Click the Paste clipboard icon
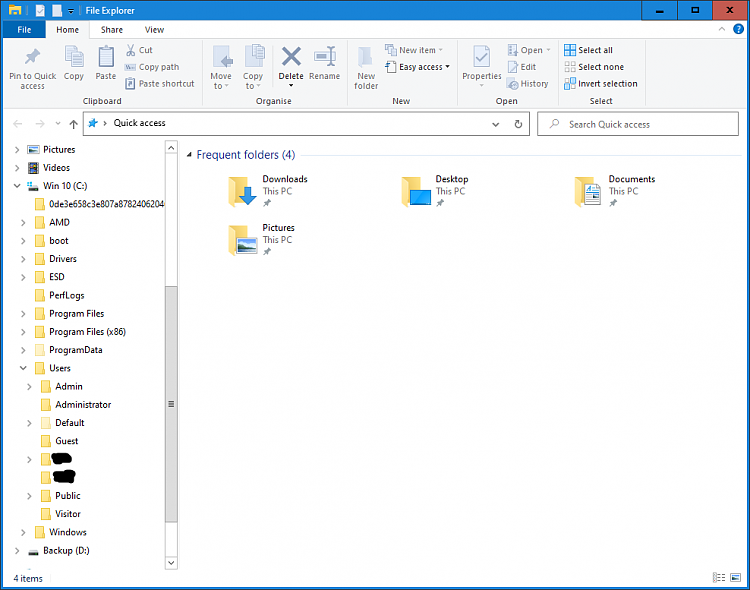Screen dimensions: 750x590 (106, 57)
